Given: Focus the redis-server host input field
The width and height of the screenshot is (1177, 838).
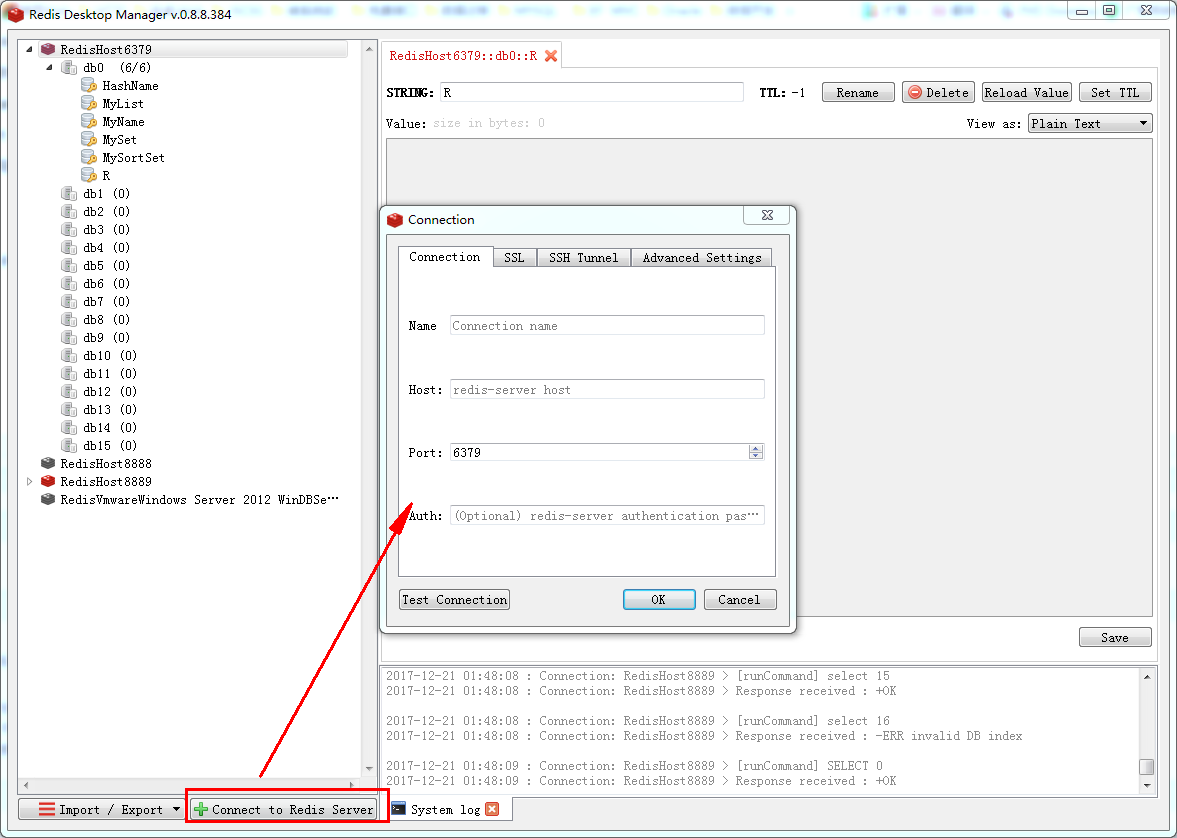Looking at the screenshot, I should pyautogui.click(x=607, y=390).
